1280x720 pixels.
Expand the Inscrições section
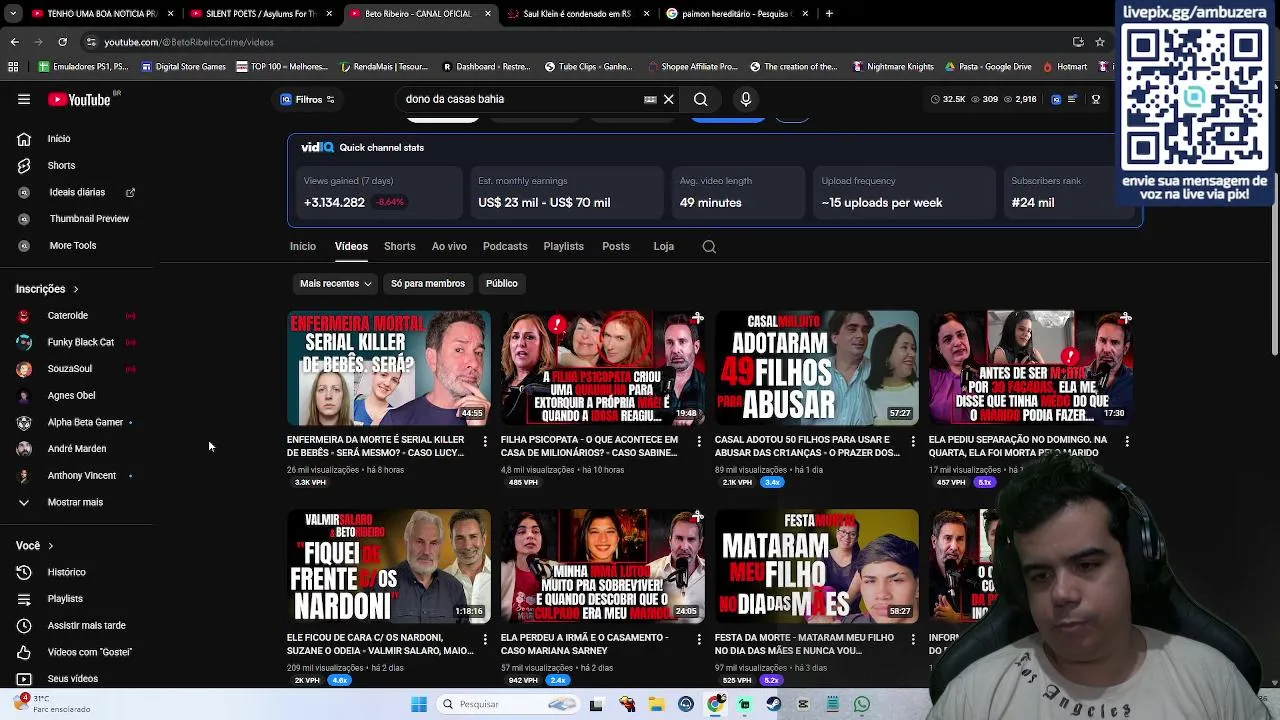tap(47, 289)
